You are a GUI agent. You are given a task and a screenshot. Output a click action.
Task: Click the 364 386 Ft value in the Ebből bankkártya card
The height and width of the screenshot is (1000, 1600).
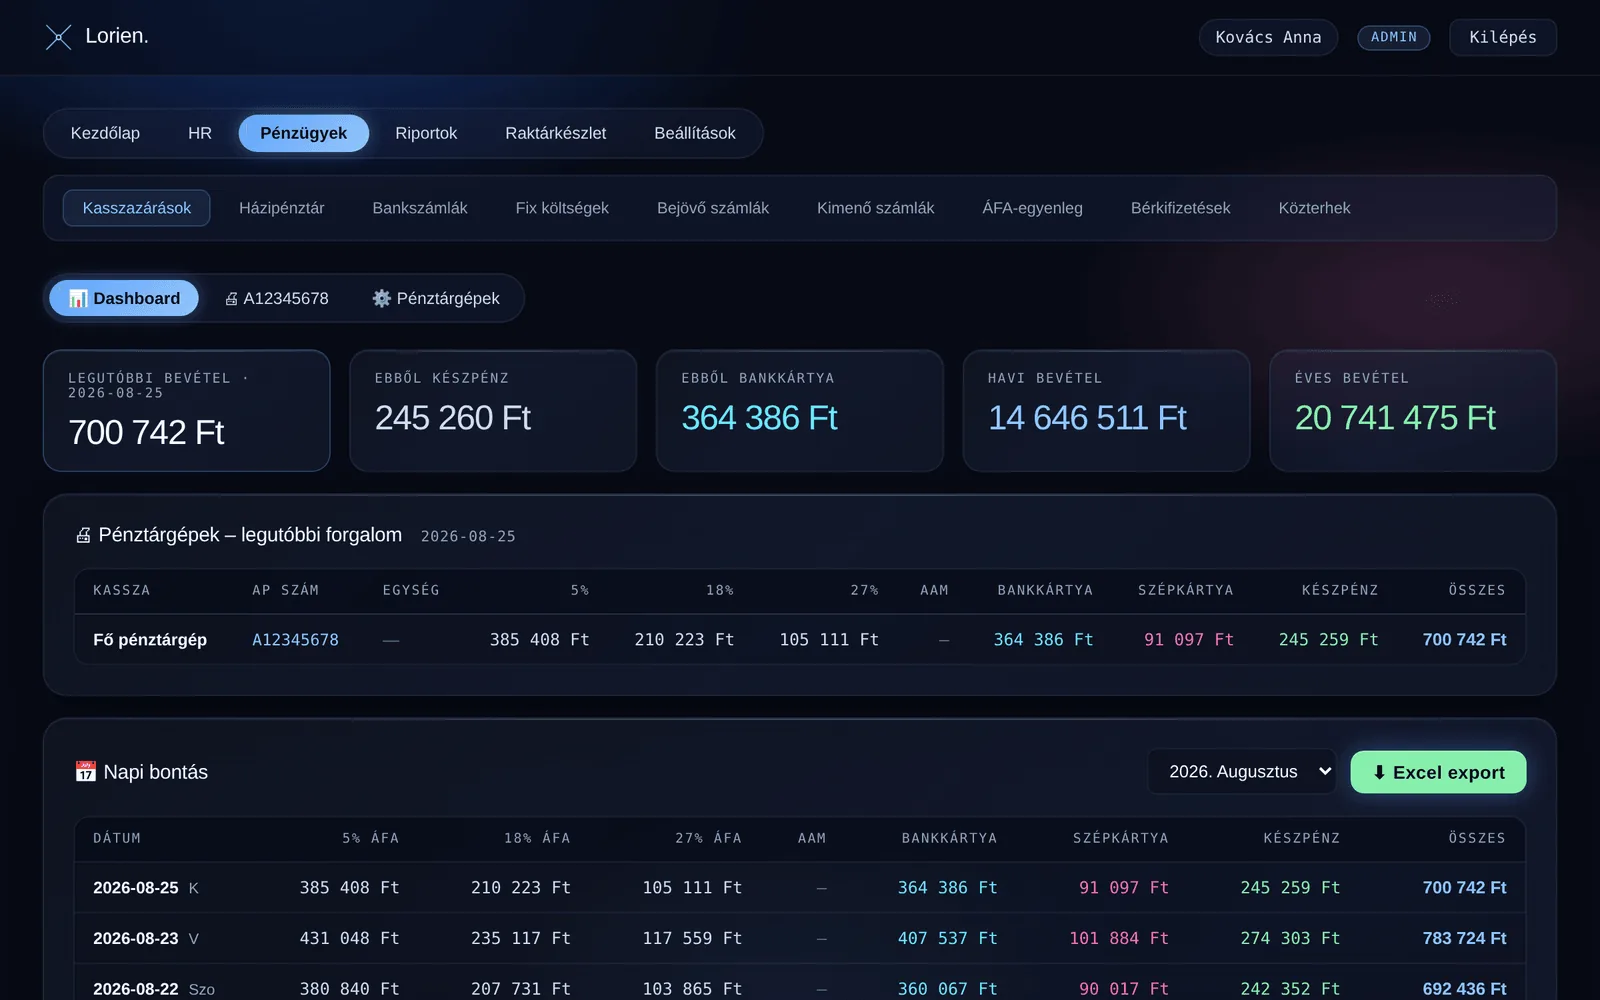coord(759,418)
